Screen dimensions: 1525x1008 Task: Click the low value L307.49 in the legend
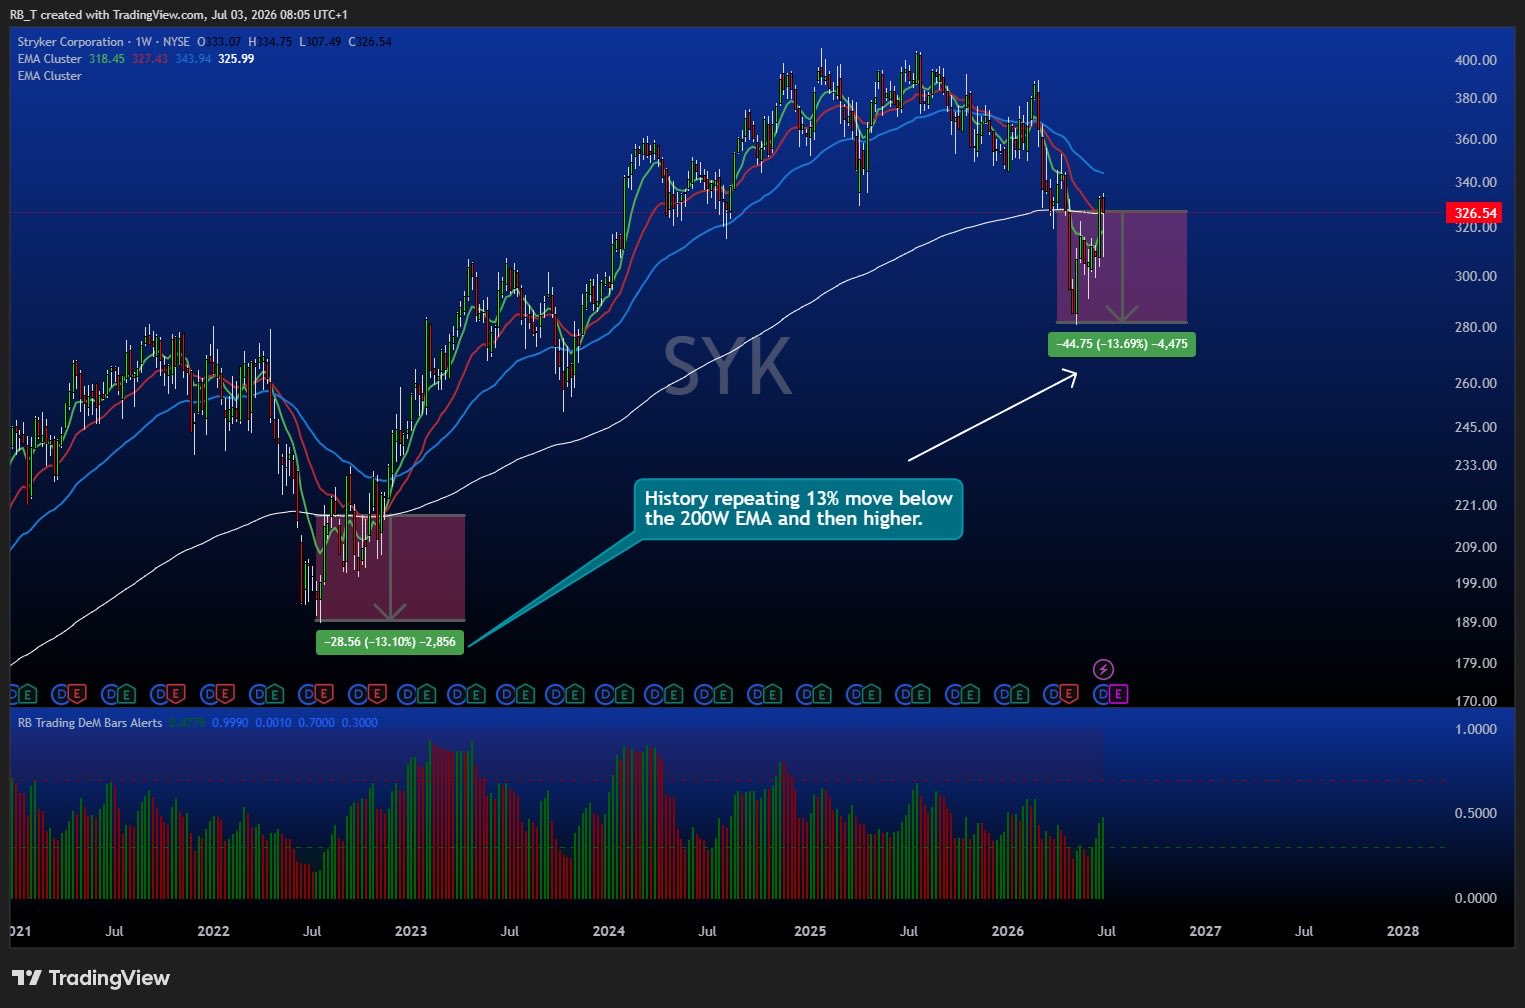[x=320, y=42]
